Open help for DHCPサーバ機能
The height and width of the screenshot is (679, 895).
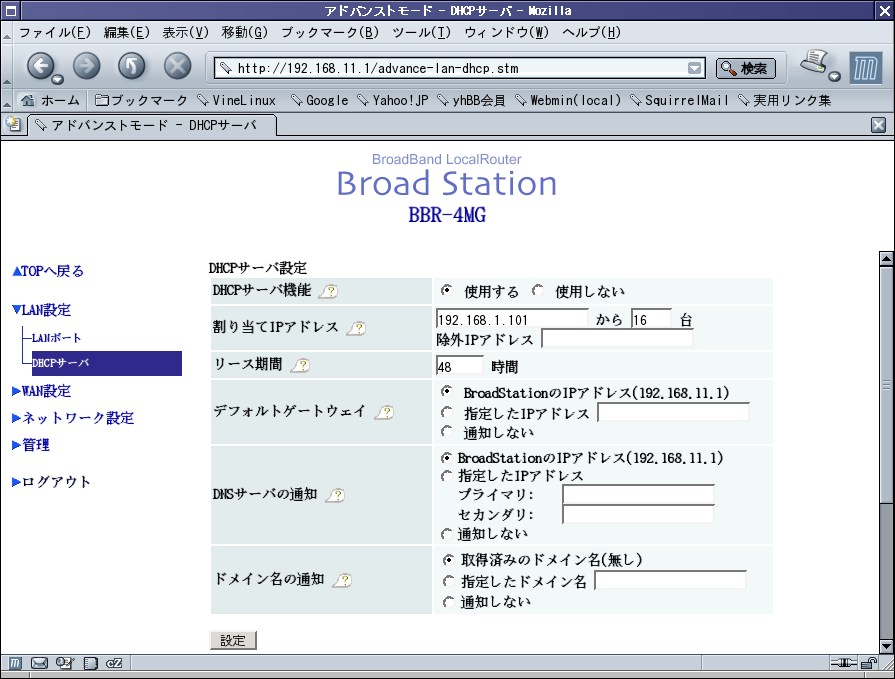tap(329, 292)
